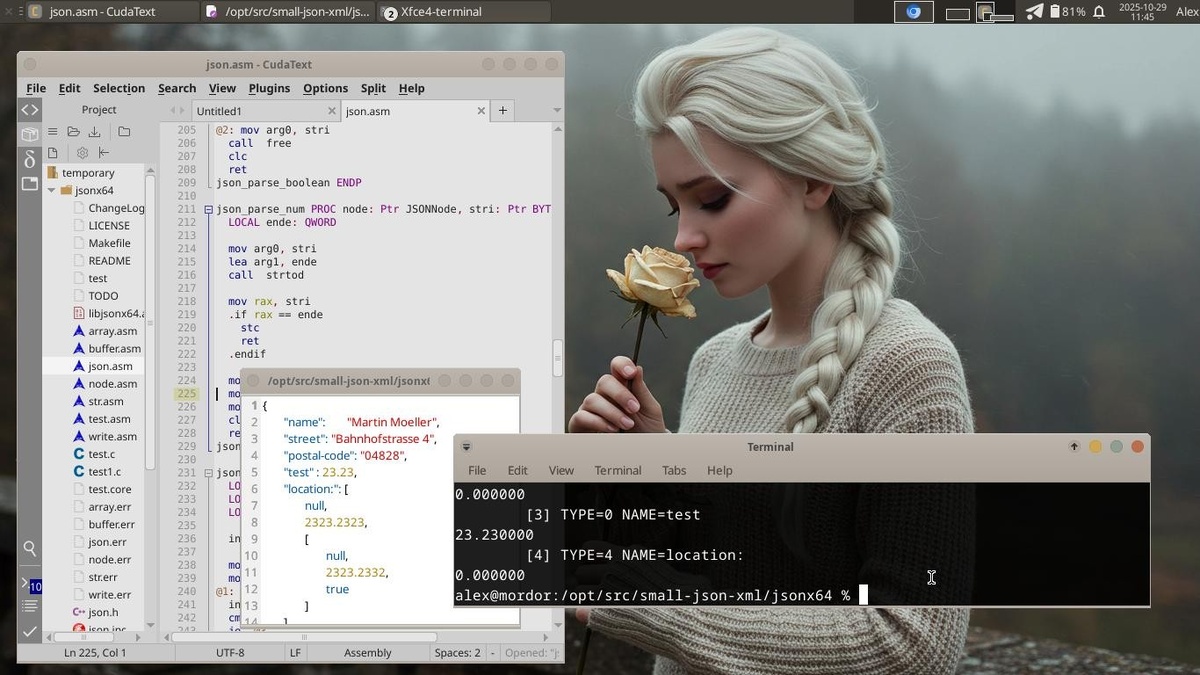Image resolution: width=1200 pixels, height=675 pixels.
Task: Open project menu hamburger icon
Action: pos(53,131)
